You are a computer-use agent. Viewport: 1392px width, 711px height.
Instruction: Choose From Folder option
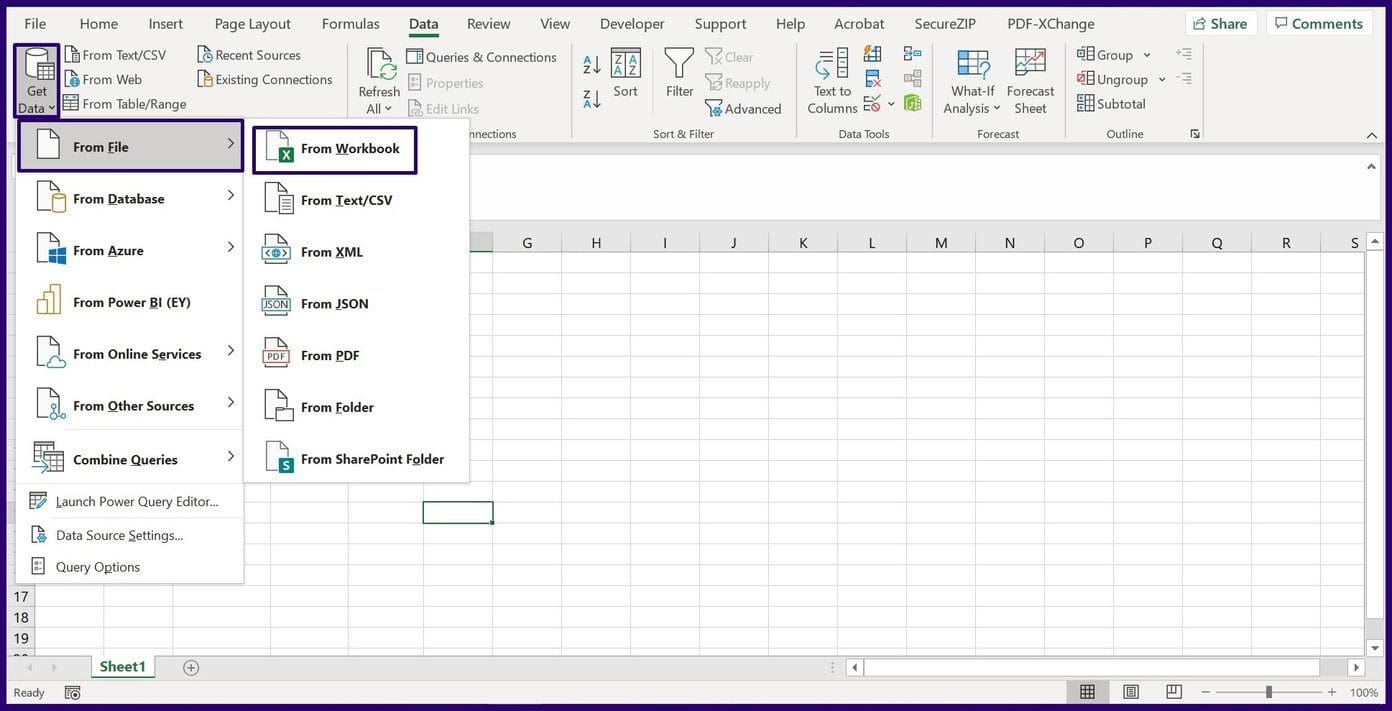357,407
